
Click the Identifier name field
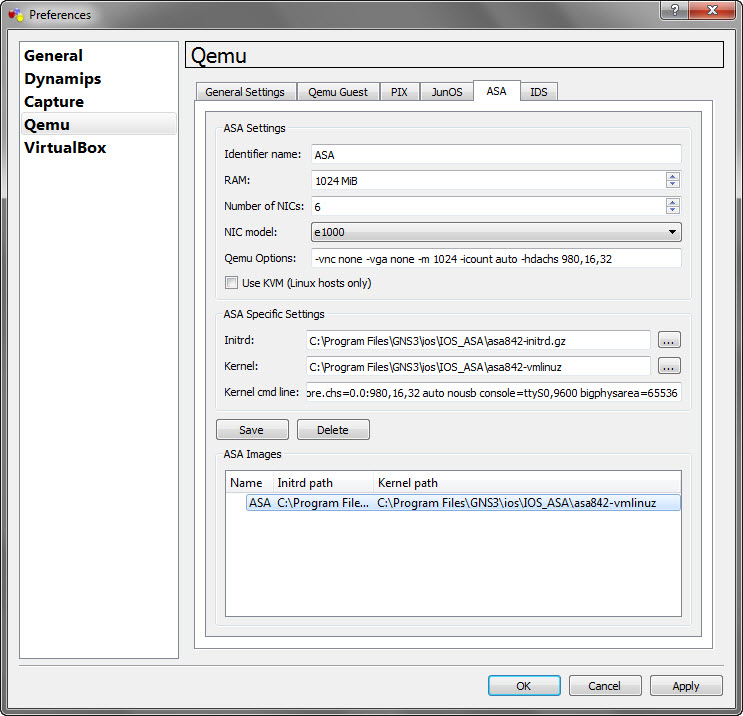click(496, 154)
